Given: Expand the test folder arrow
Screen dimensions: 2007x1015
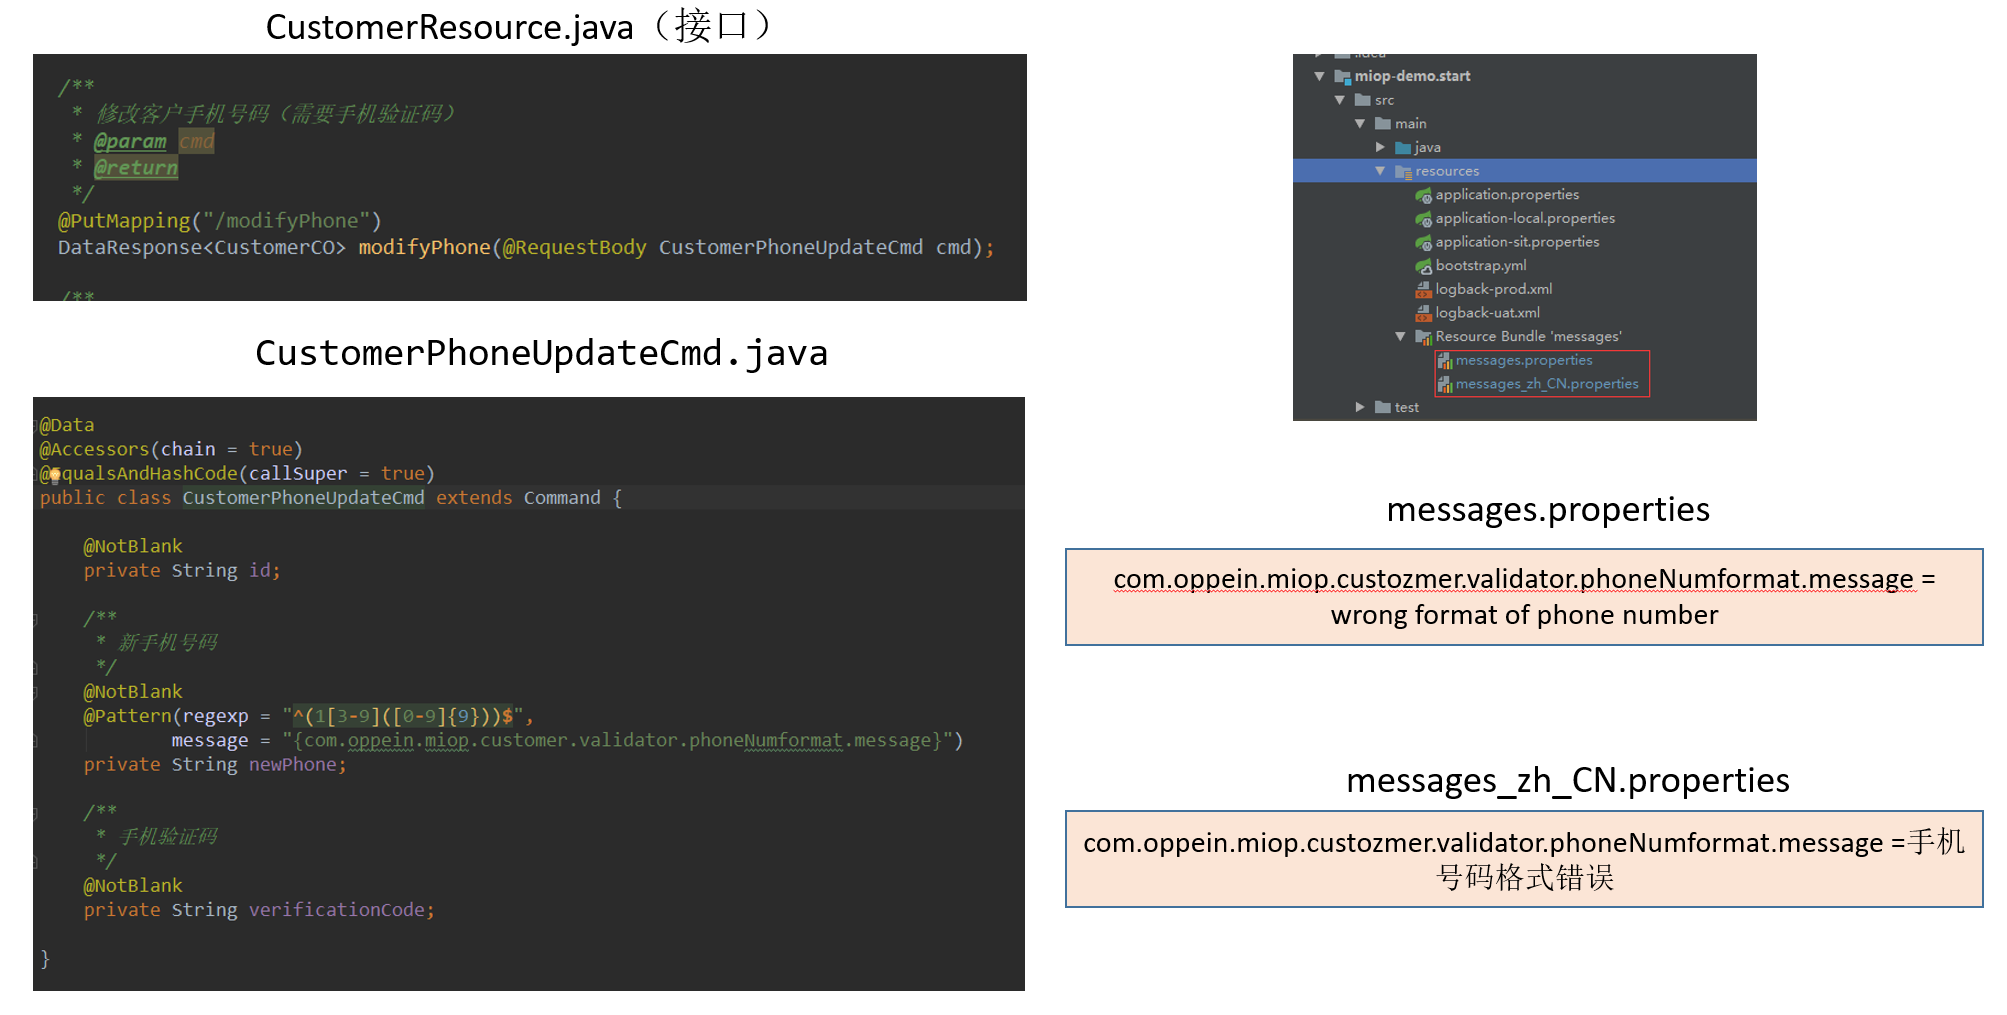Looking at the screenshot, I should pyautogui.click(x=1360, y=407).
